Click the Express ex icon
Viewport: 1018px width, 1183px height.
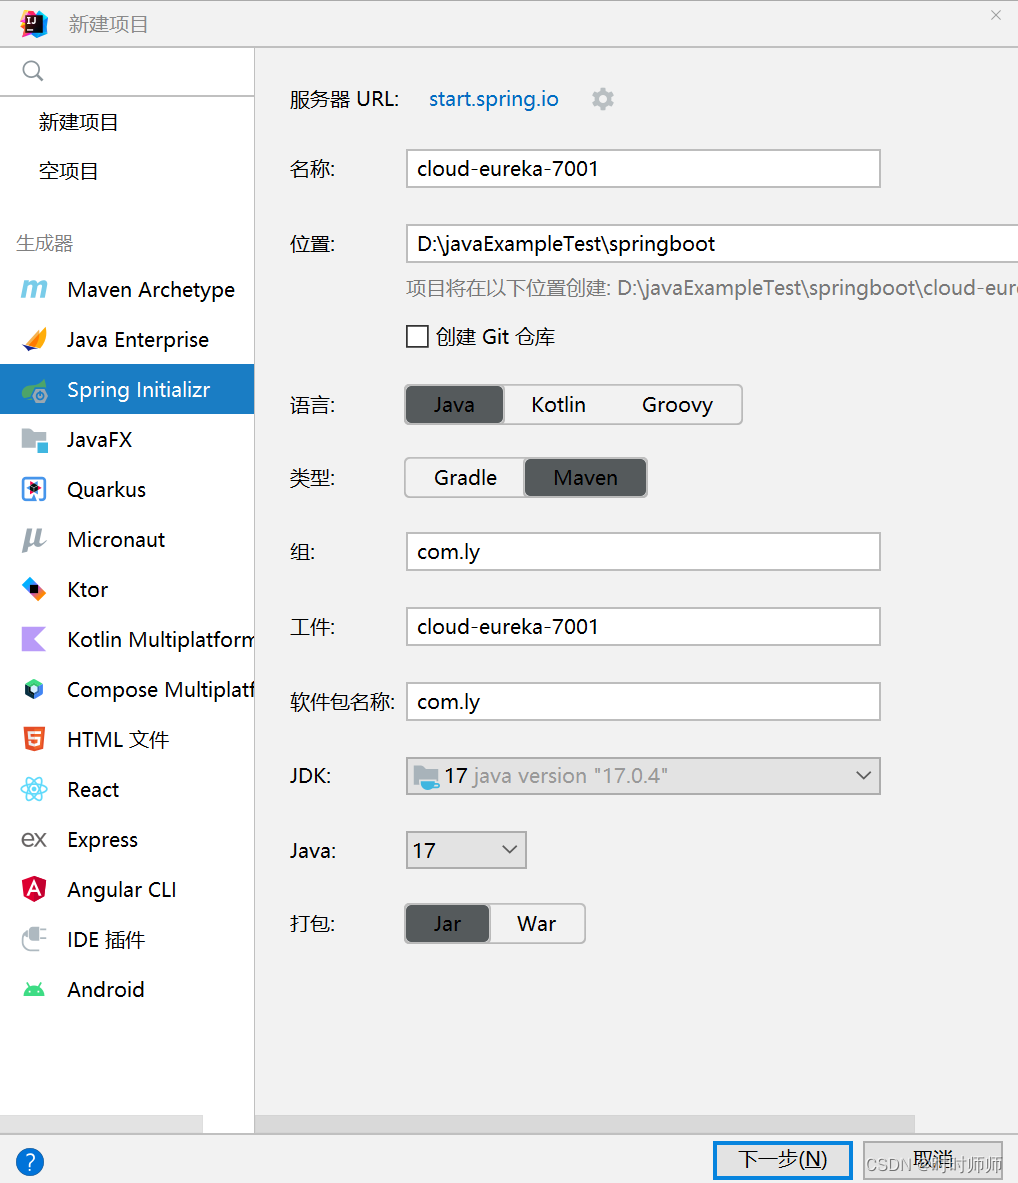pos(34,839)
